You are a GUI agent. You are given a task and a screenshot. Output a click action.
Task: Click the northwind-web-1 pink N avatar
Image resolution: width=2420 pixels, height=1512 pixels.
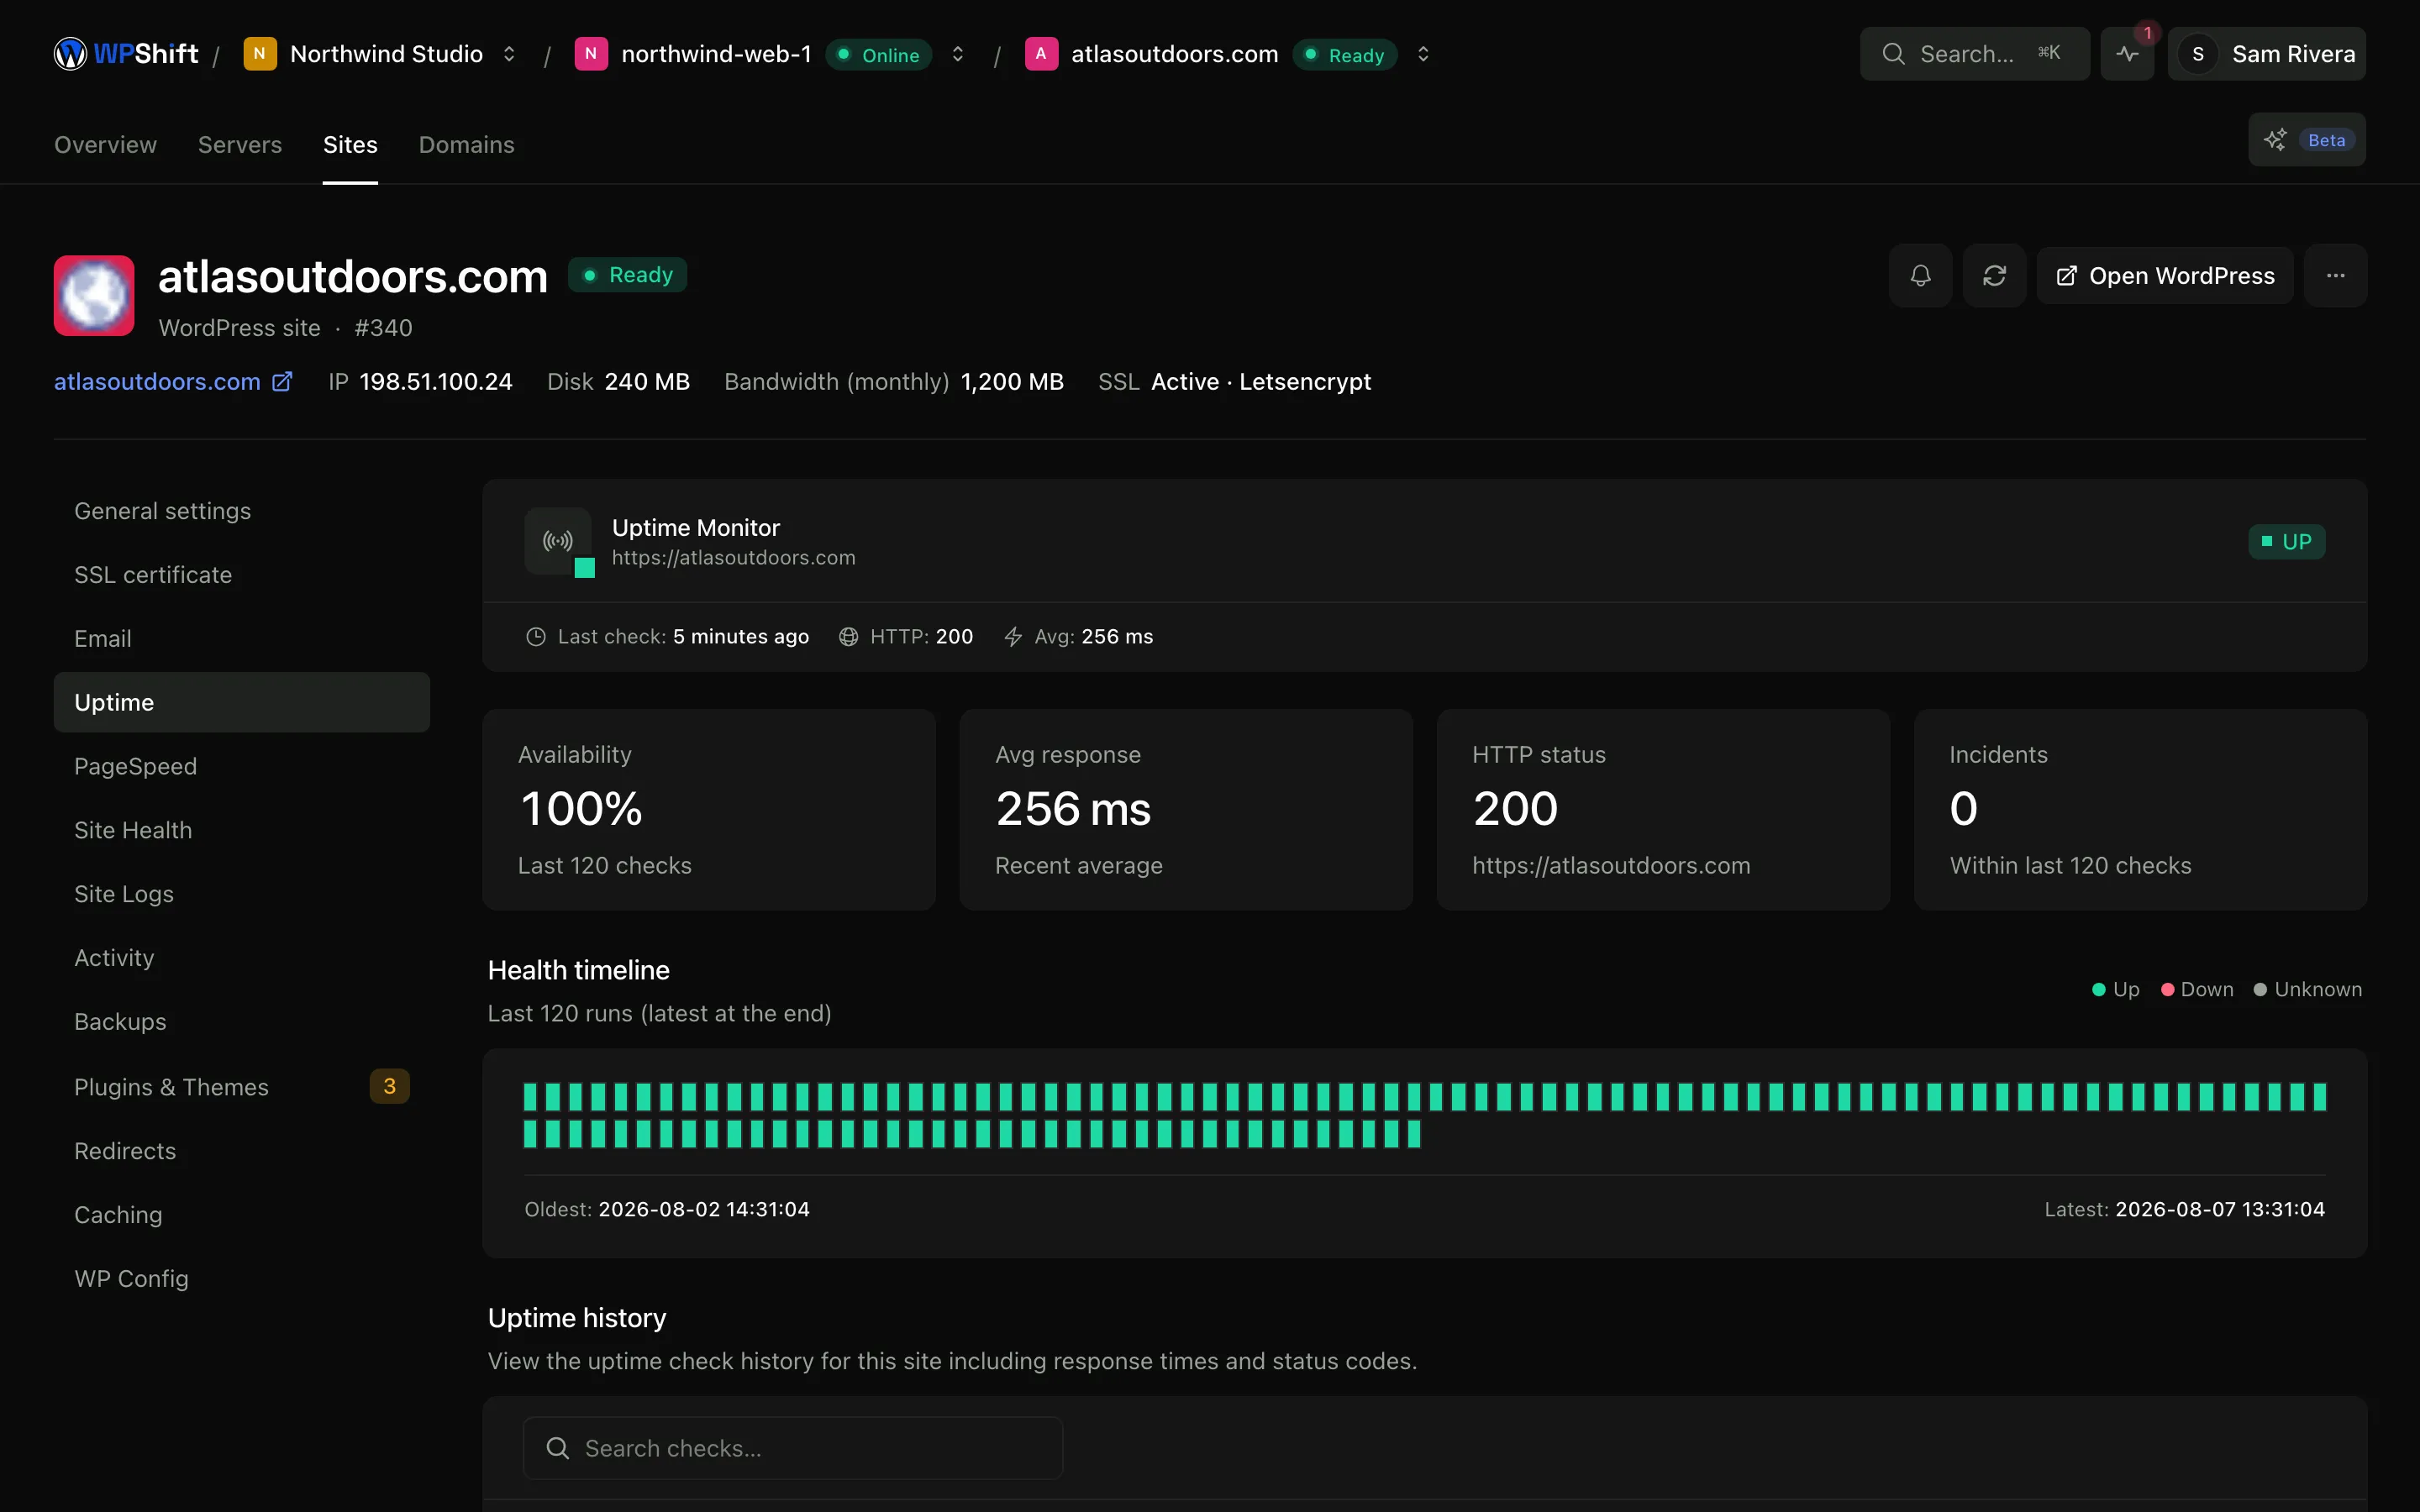point(591,54)
